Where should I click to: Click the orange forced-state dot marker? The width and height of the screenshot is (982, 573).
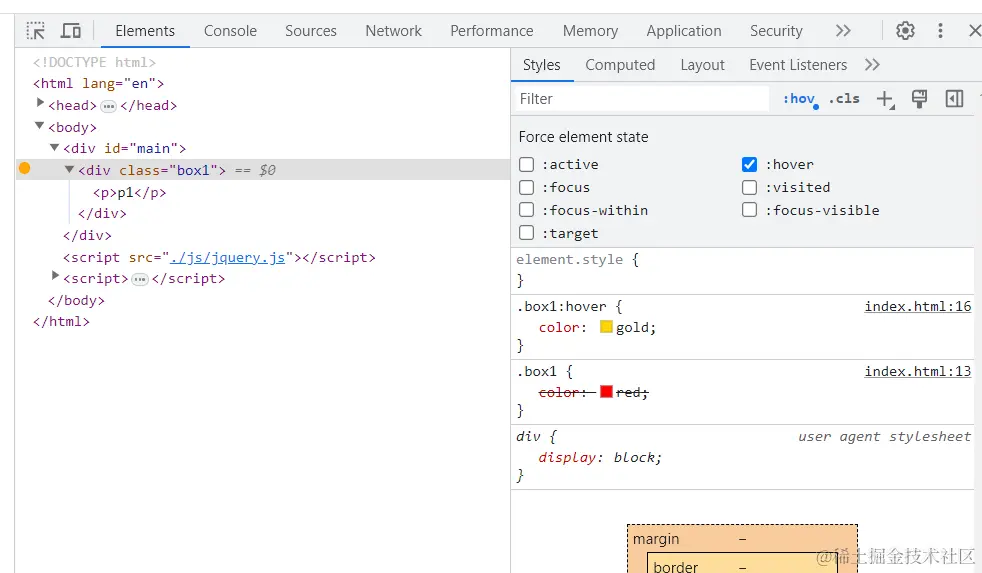[x=24, y=168]
